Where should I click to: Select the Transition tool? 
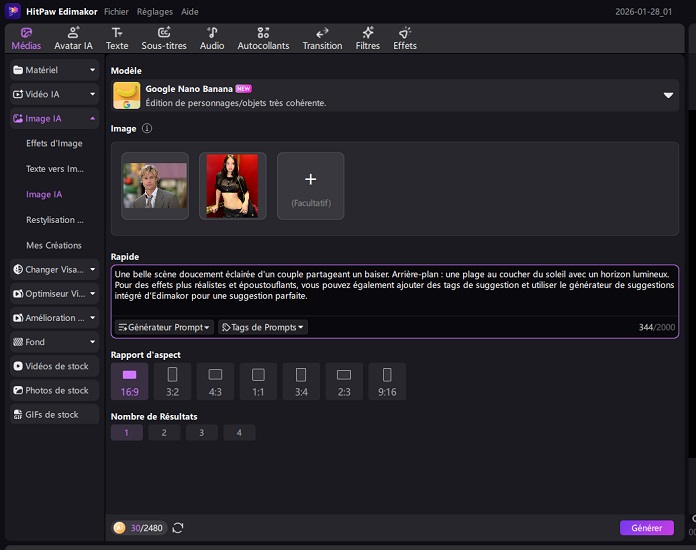coord(322,38)
